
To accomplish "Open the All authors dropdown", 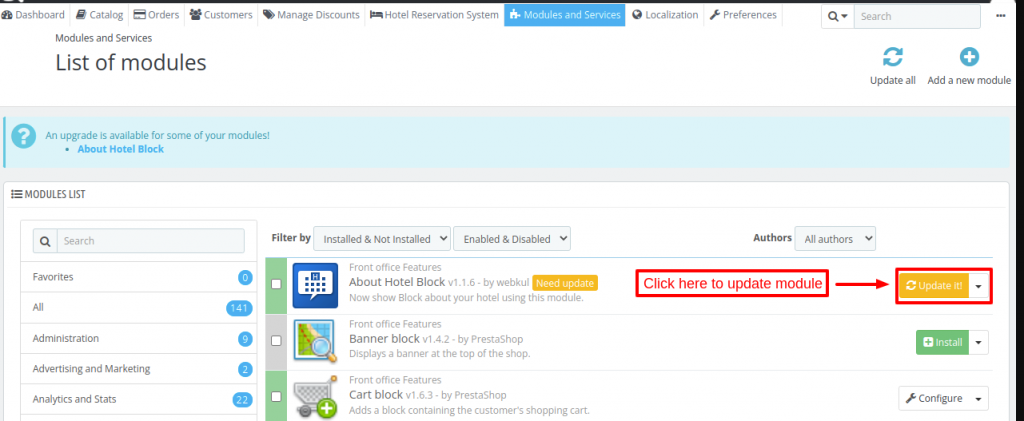I will click(x=835, y=239).
